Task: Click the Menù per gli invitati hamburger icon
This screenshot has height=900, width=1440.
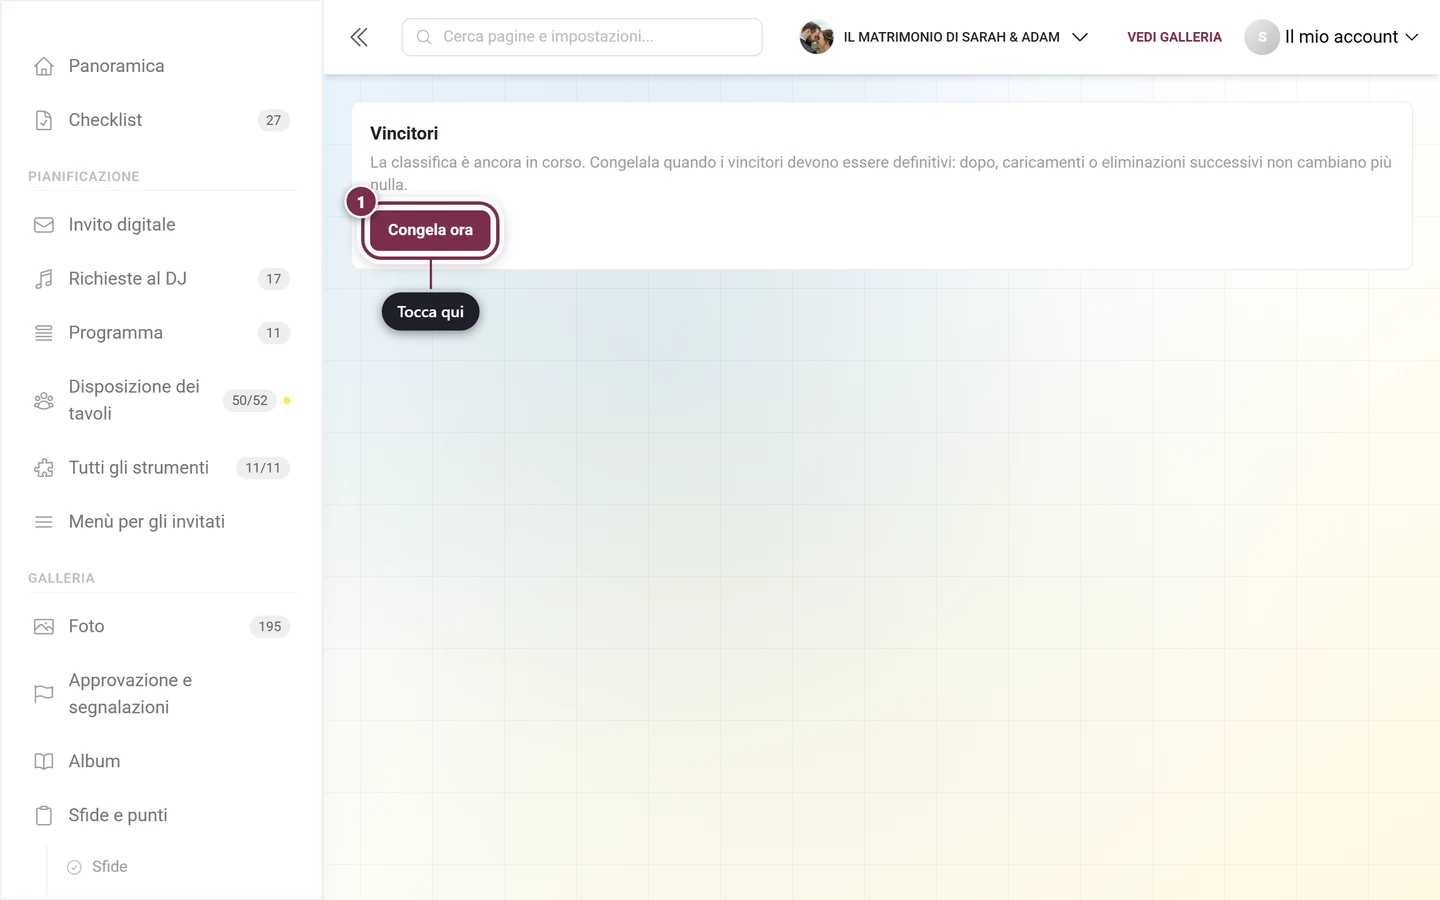Action: click(44, 522)
